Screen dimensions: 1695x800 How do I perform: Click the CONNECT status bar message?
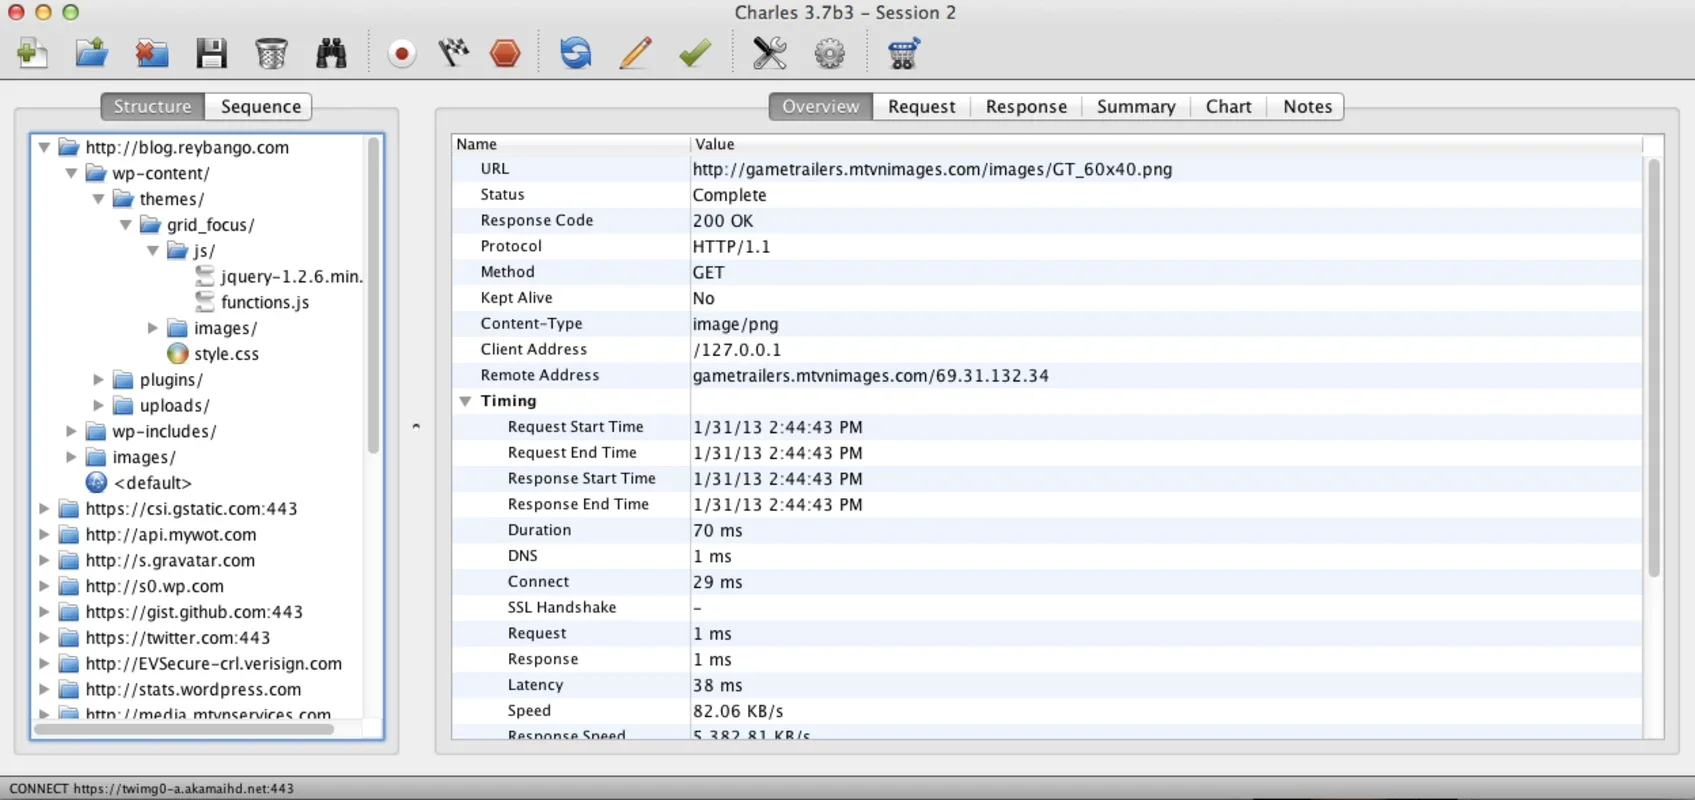(x=151, y=788)
